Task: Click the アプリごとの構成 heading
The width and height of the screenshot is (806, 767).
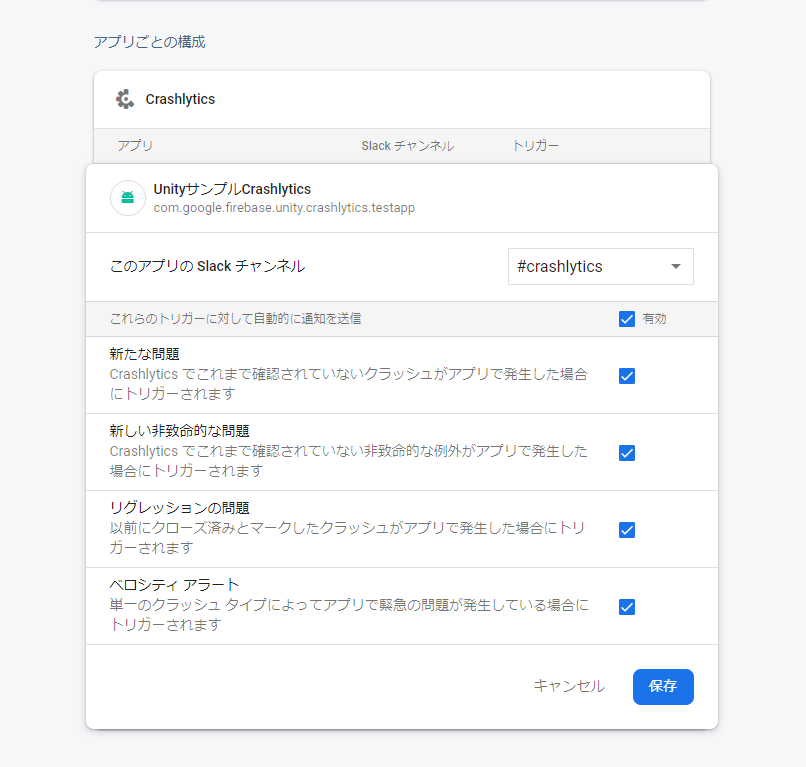Action: 149,42
